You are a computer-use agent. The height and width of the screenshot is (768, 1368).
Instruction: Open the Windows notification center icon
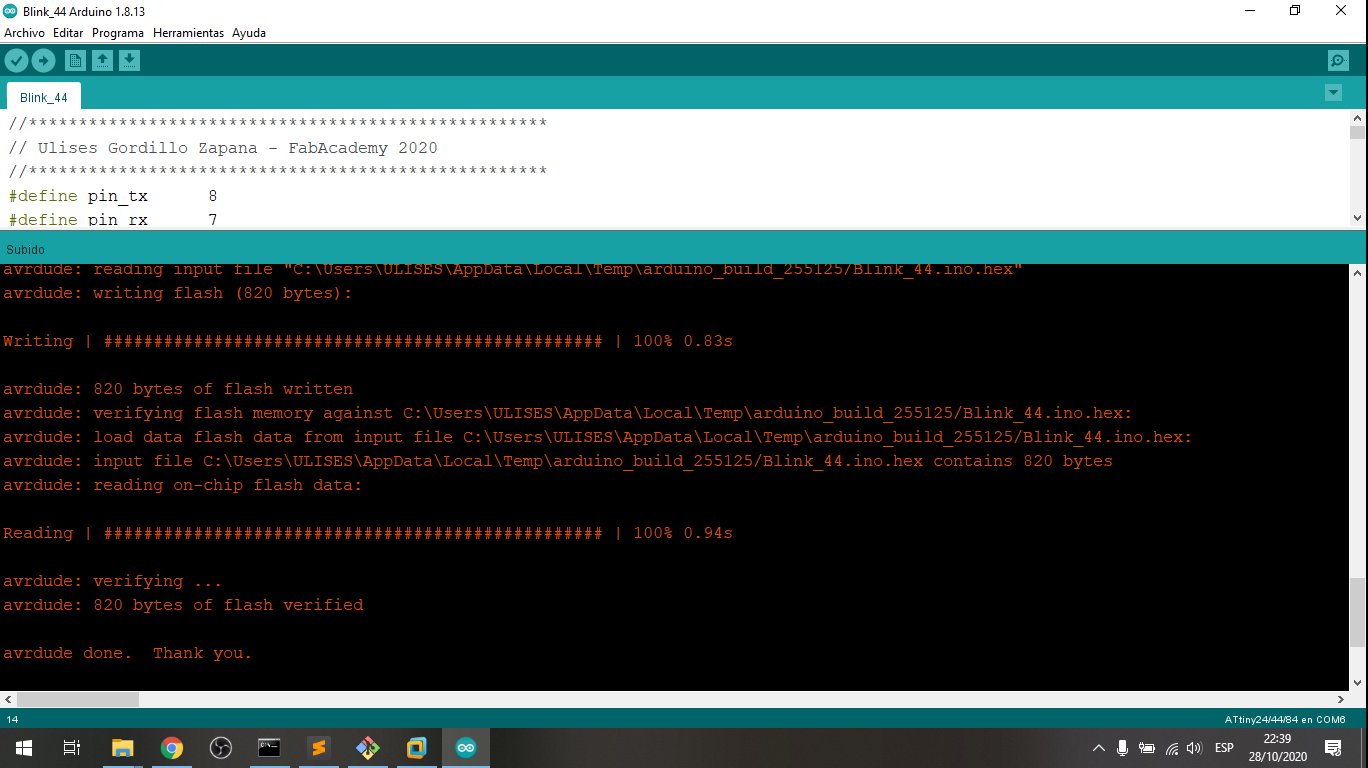tap(1333, 748)
